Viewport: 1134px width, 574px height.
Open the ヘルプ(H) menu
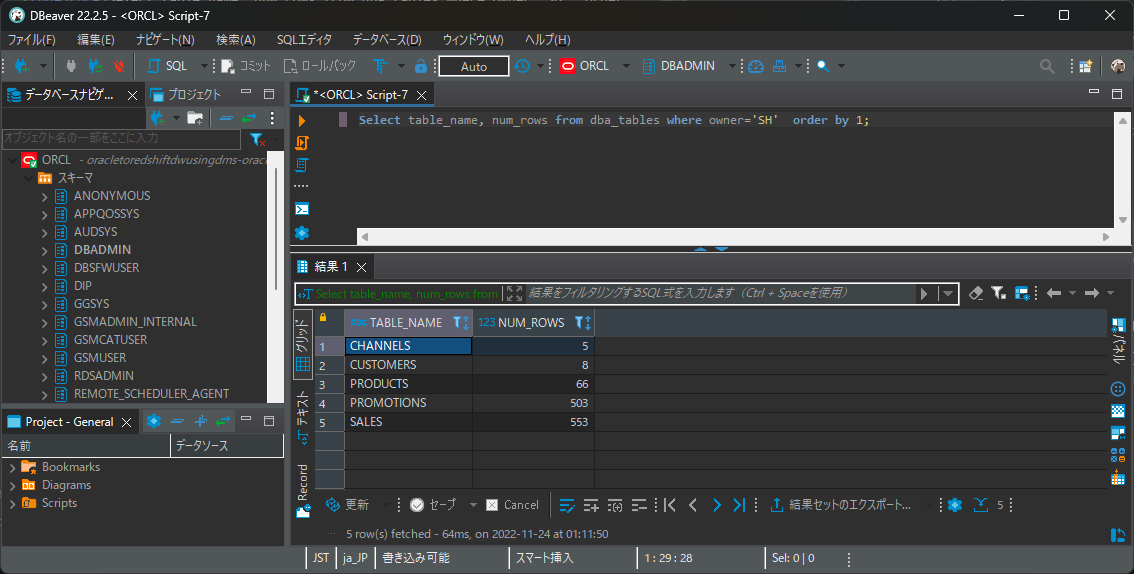pyautogui.click(x=547, y=40)
